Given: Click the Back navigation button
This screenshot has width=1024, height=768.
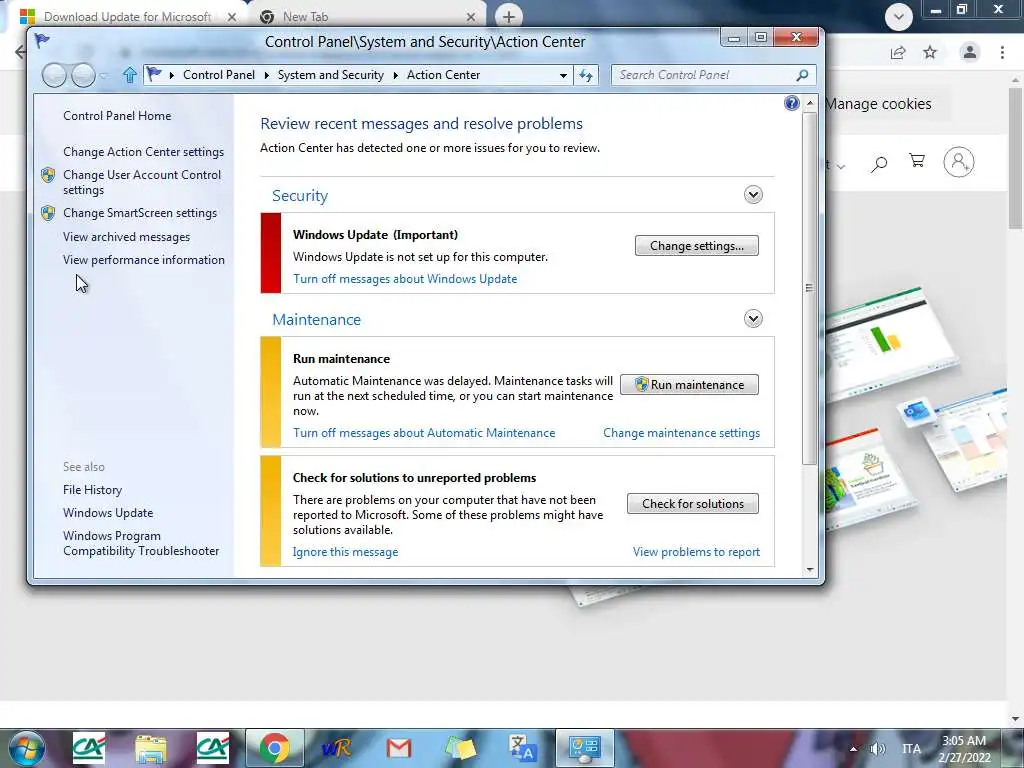Looking at the screenshot, I should pos(54,75).
